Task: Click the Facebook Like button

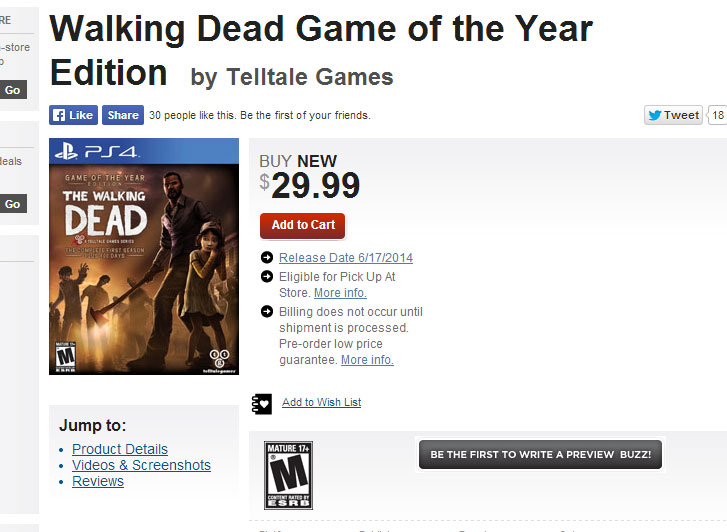Action: click(72, 115)
